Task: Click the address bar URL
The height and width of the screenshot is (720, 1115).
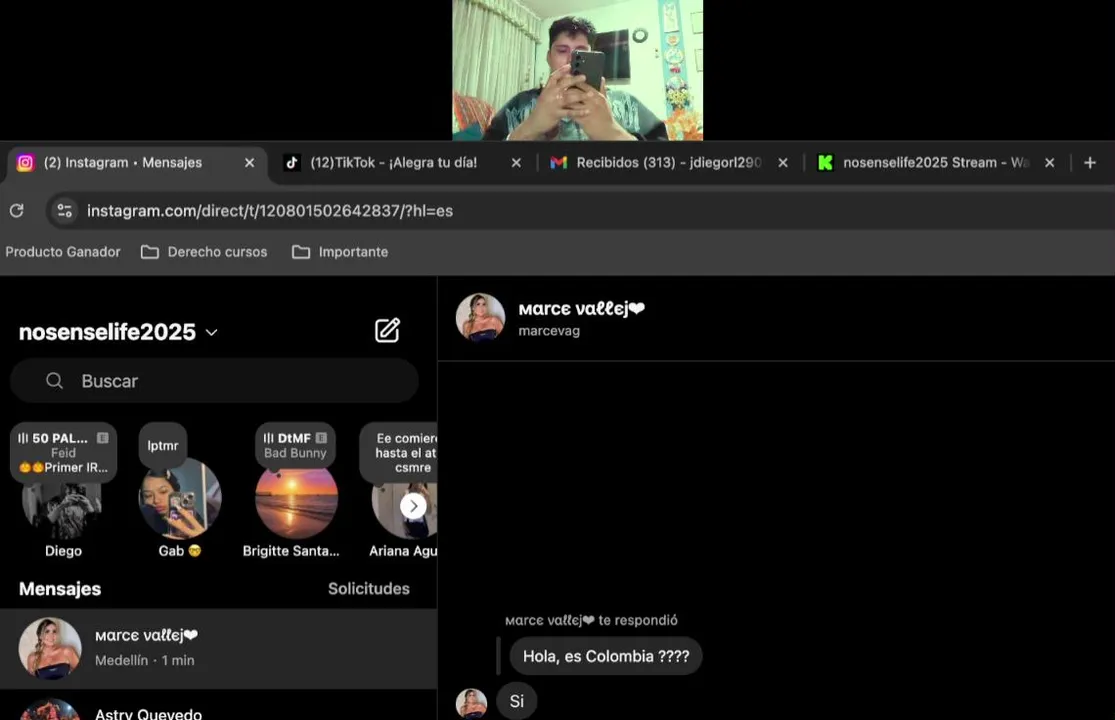Action: [x=270, y=211]
